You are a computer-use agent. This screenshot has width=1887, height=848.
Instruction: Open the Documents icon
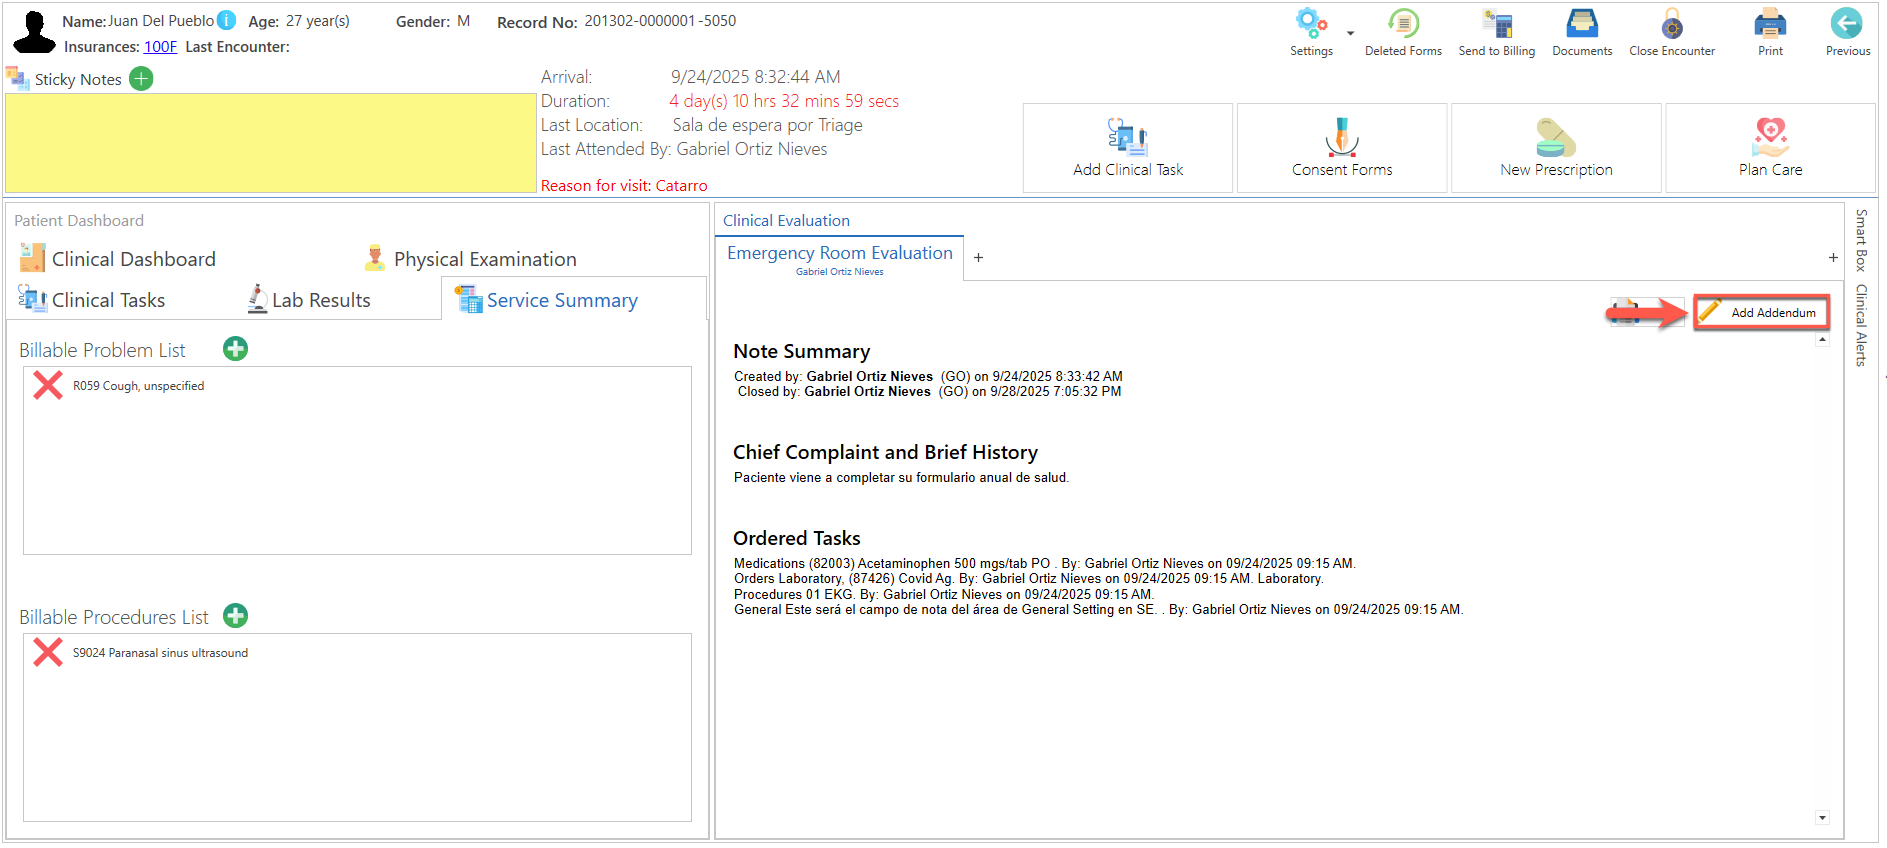1582,23
